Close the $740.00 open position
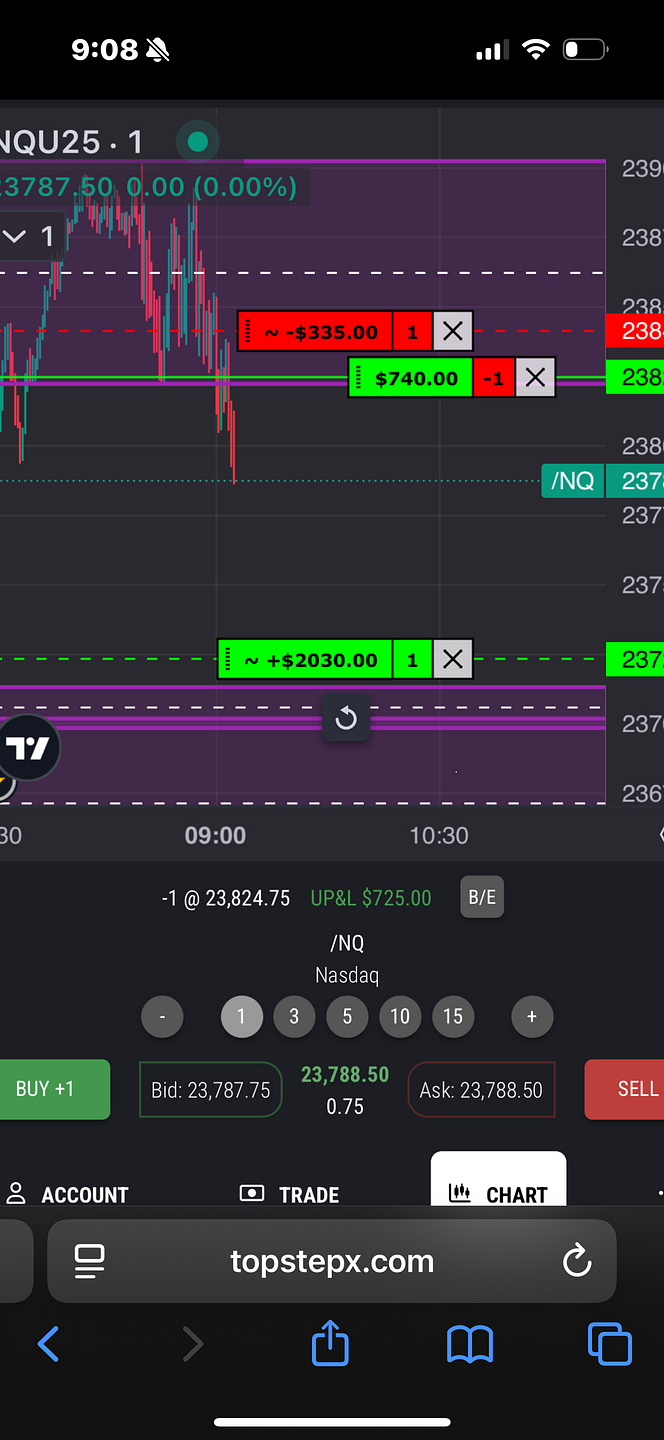The height and width of the screenshot is (1440, 664). click(x=535, y=378)
